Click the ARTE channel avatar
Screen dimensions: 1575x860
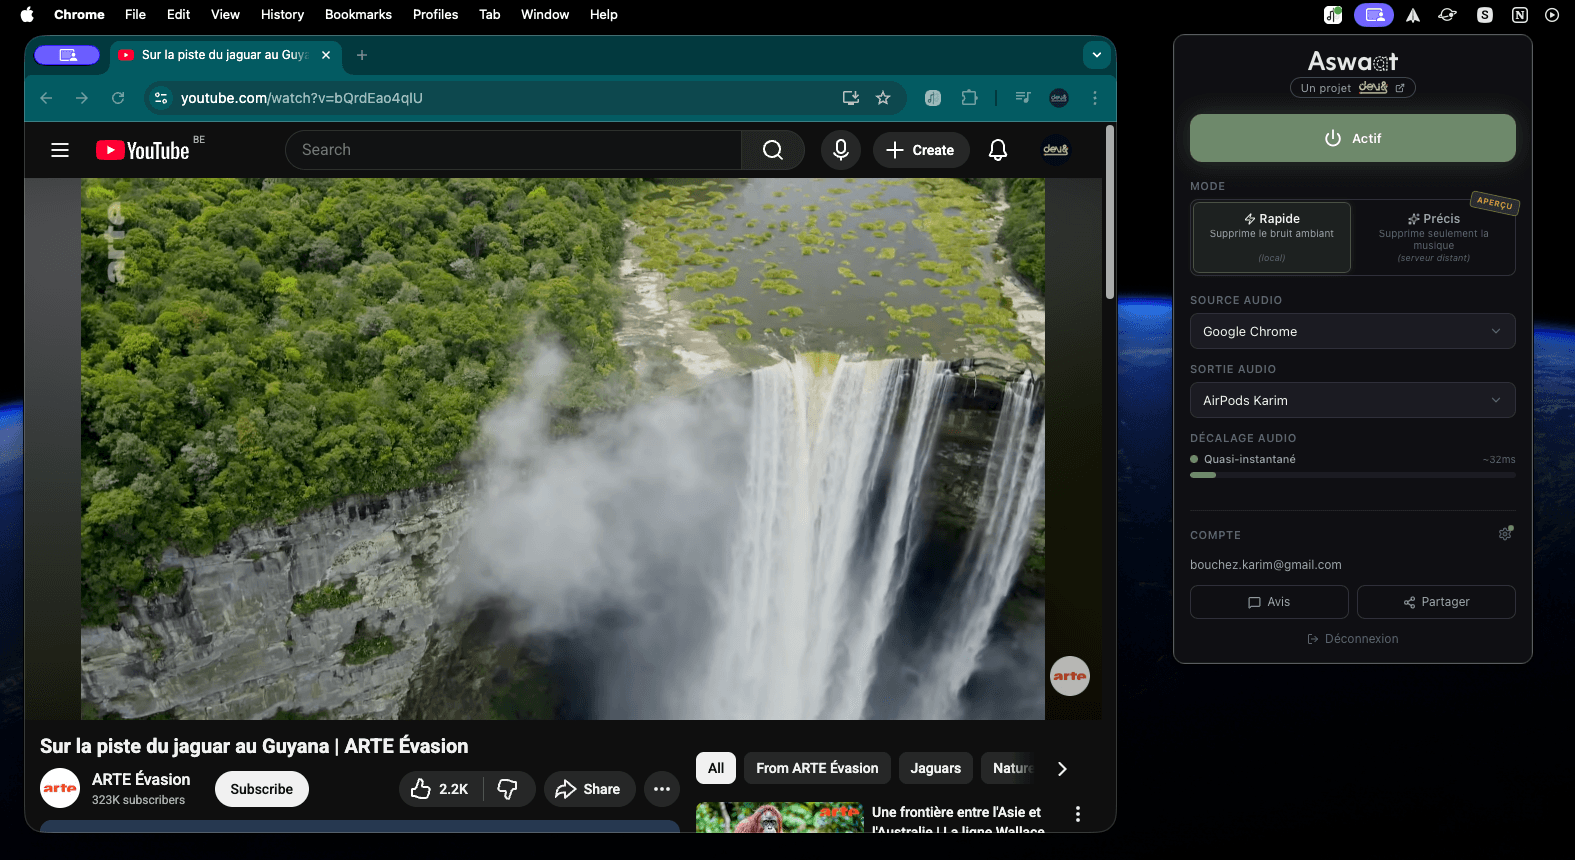click(x=60, y=788)
